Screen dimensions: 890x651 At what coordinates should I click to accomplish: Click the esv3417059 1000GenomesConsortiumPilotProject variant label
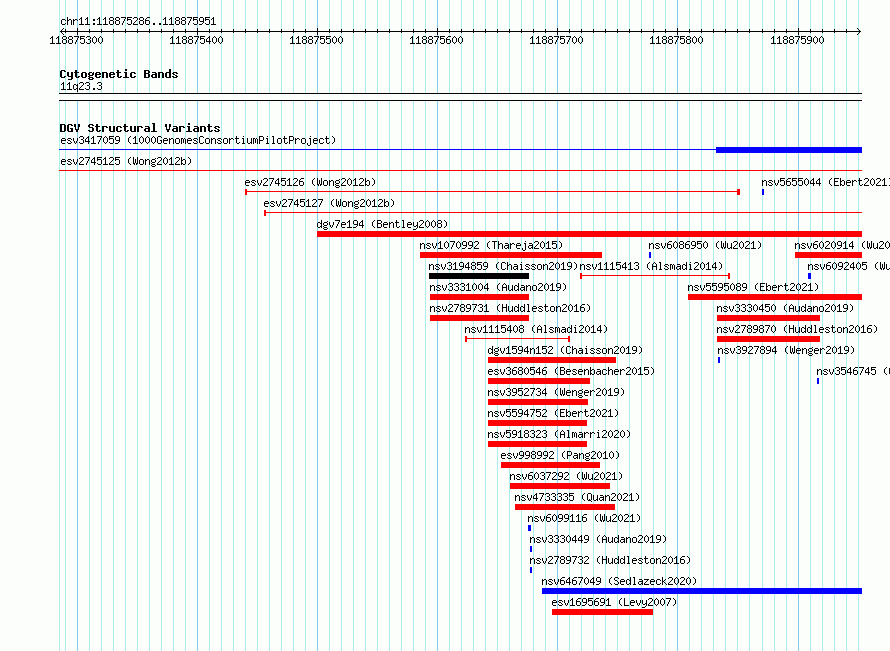[198, 140]
